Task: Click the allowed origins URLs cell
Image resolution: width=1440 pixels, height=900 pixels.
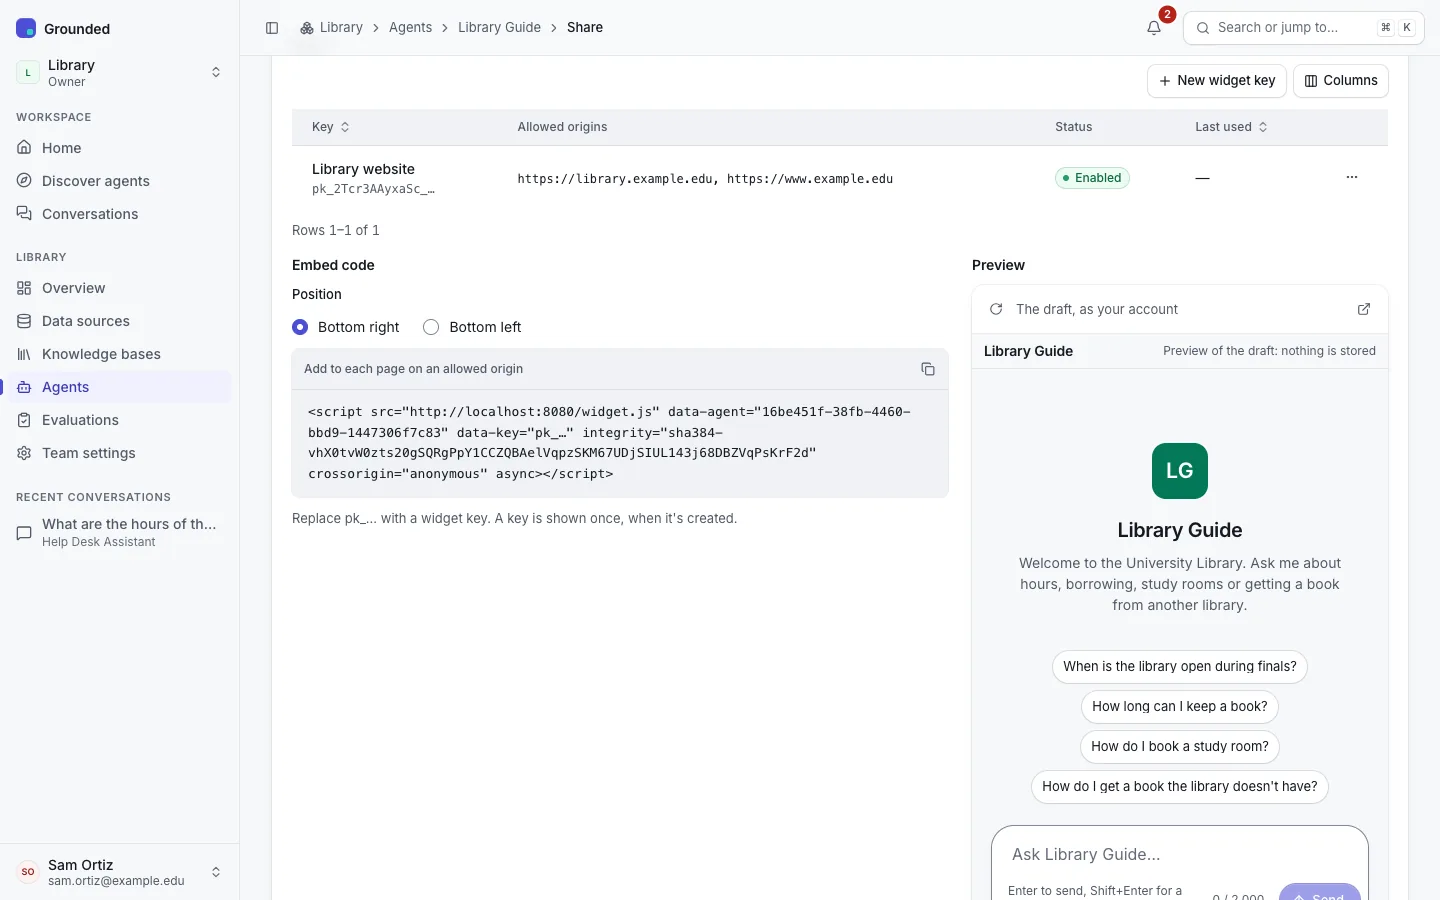Action: (x=705, y=179)
